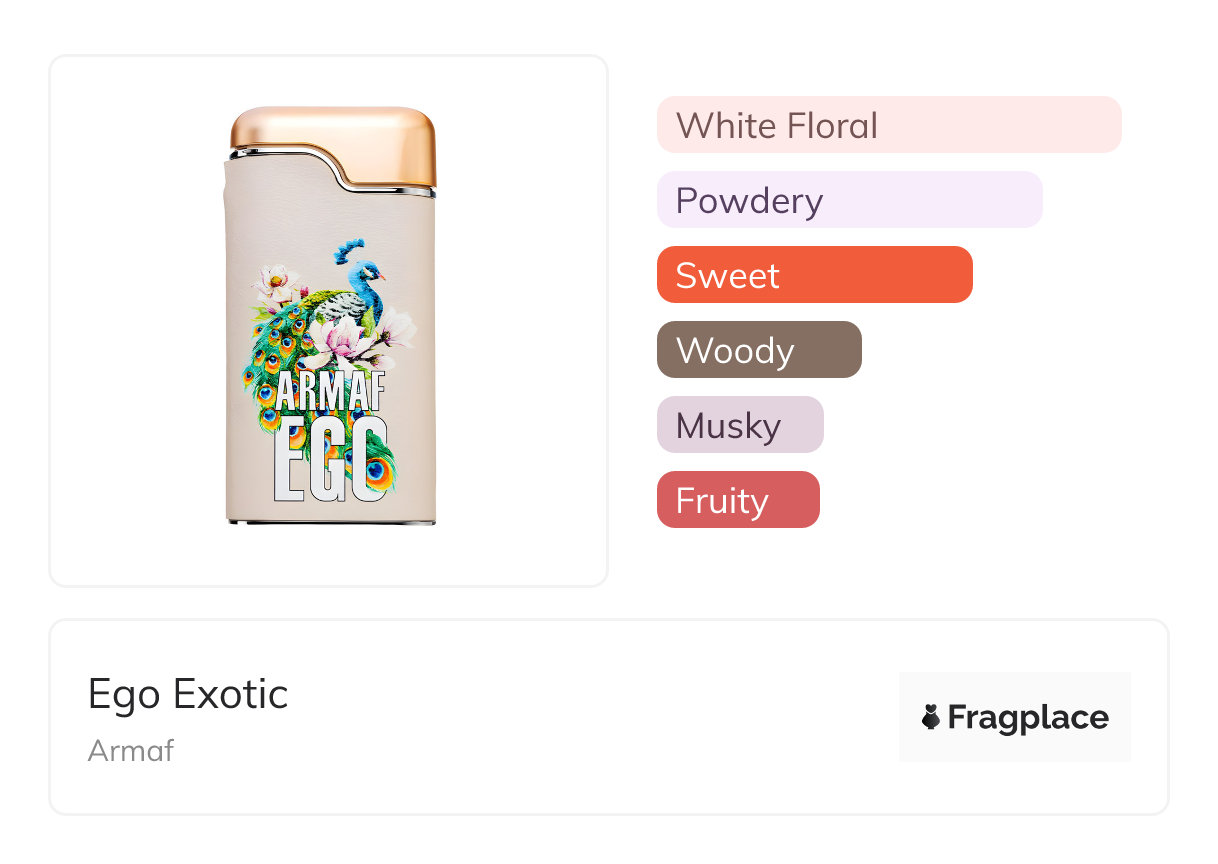Click the Armaf brand name below title

pyautogui.click(x=130, y=750)
